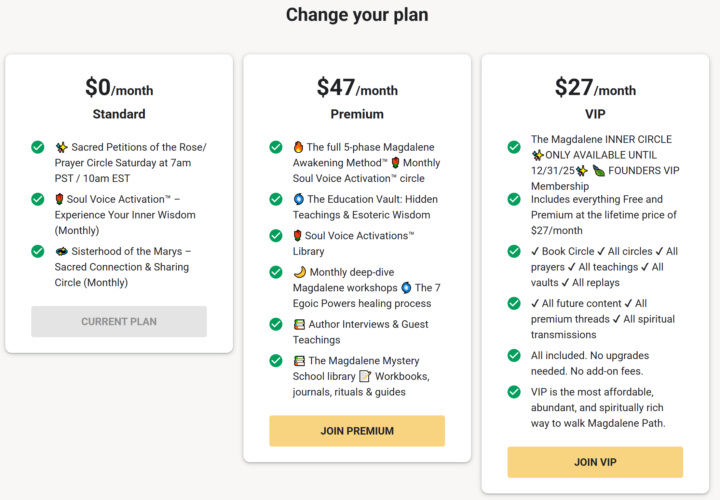Screen dimensions: 720x500
Task: Click green checkmark beside Monthly deep-dive Magdalene workshops
Action: tap(276, 272)
